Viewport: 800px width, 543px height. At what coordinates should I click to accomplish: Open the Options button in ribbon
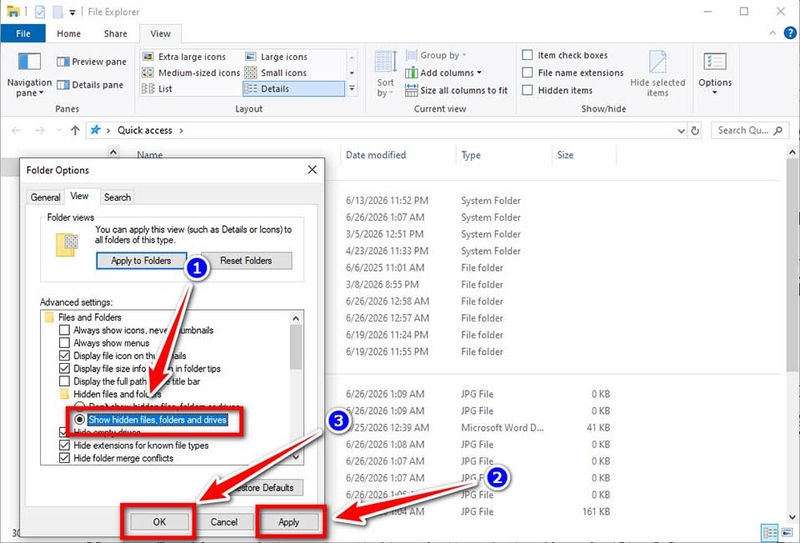(715, 74)
